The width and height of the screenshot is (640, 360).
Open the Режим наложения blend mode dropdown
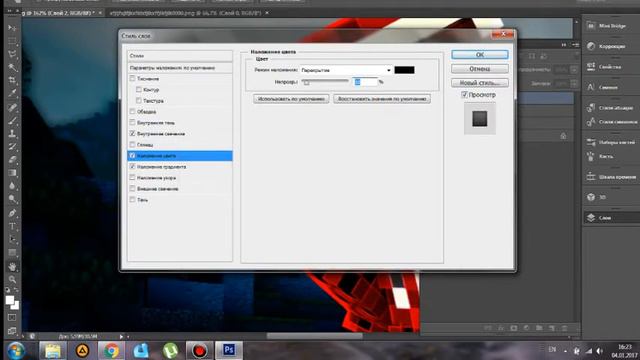[346, 70]
